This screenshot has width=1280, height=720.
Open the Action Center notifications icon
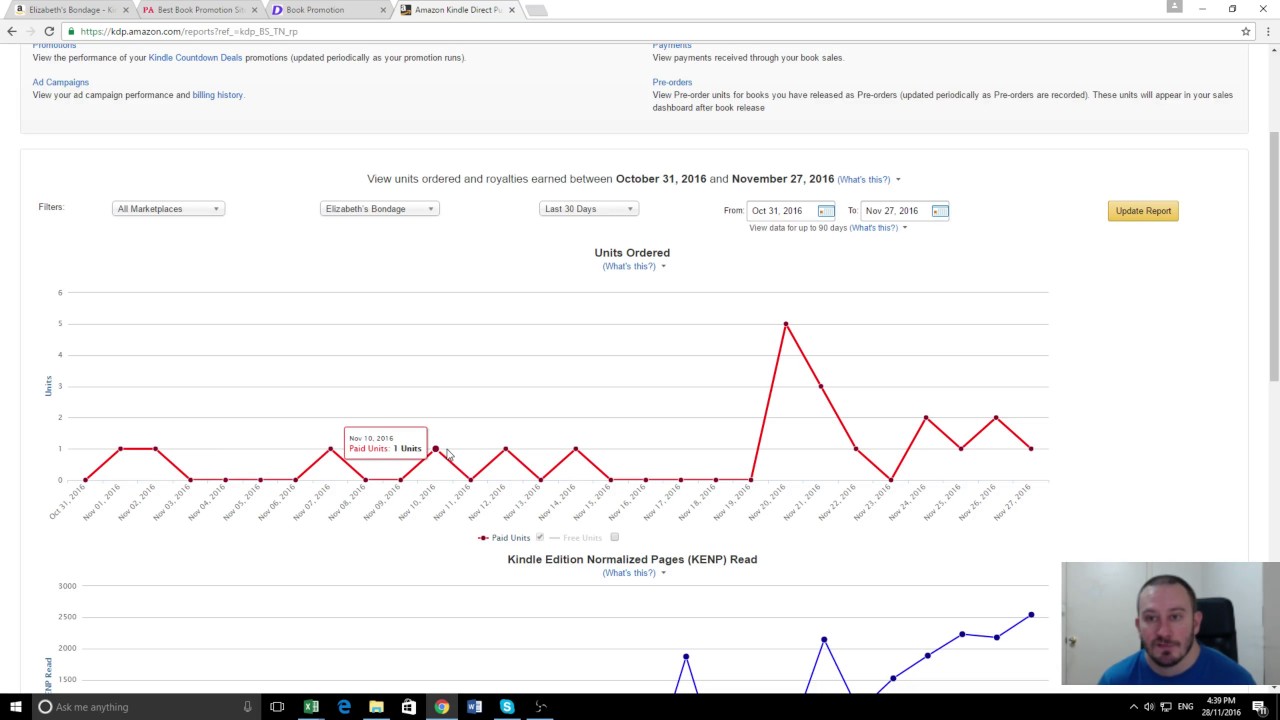click(1259, 707)
